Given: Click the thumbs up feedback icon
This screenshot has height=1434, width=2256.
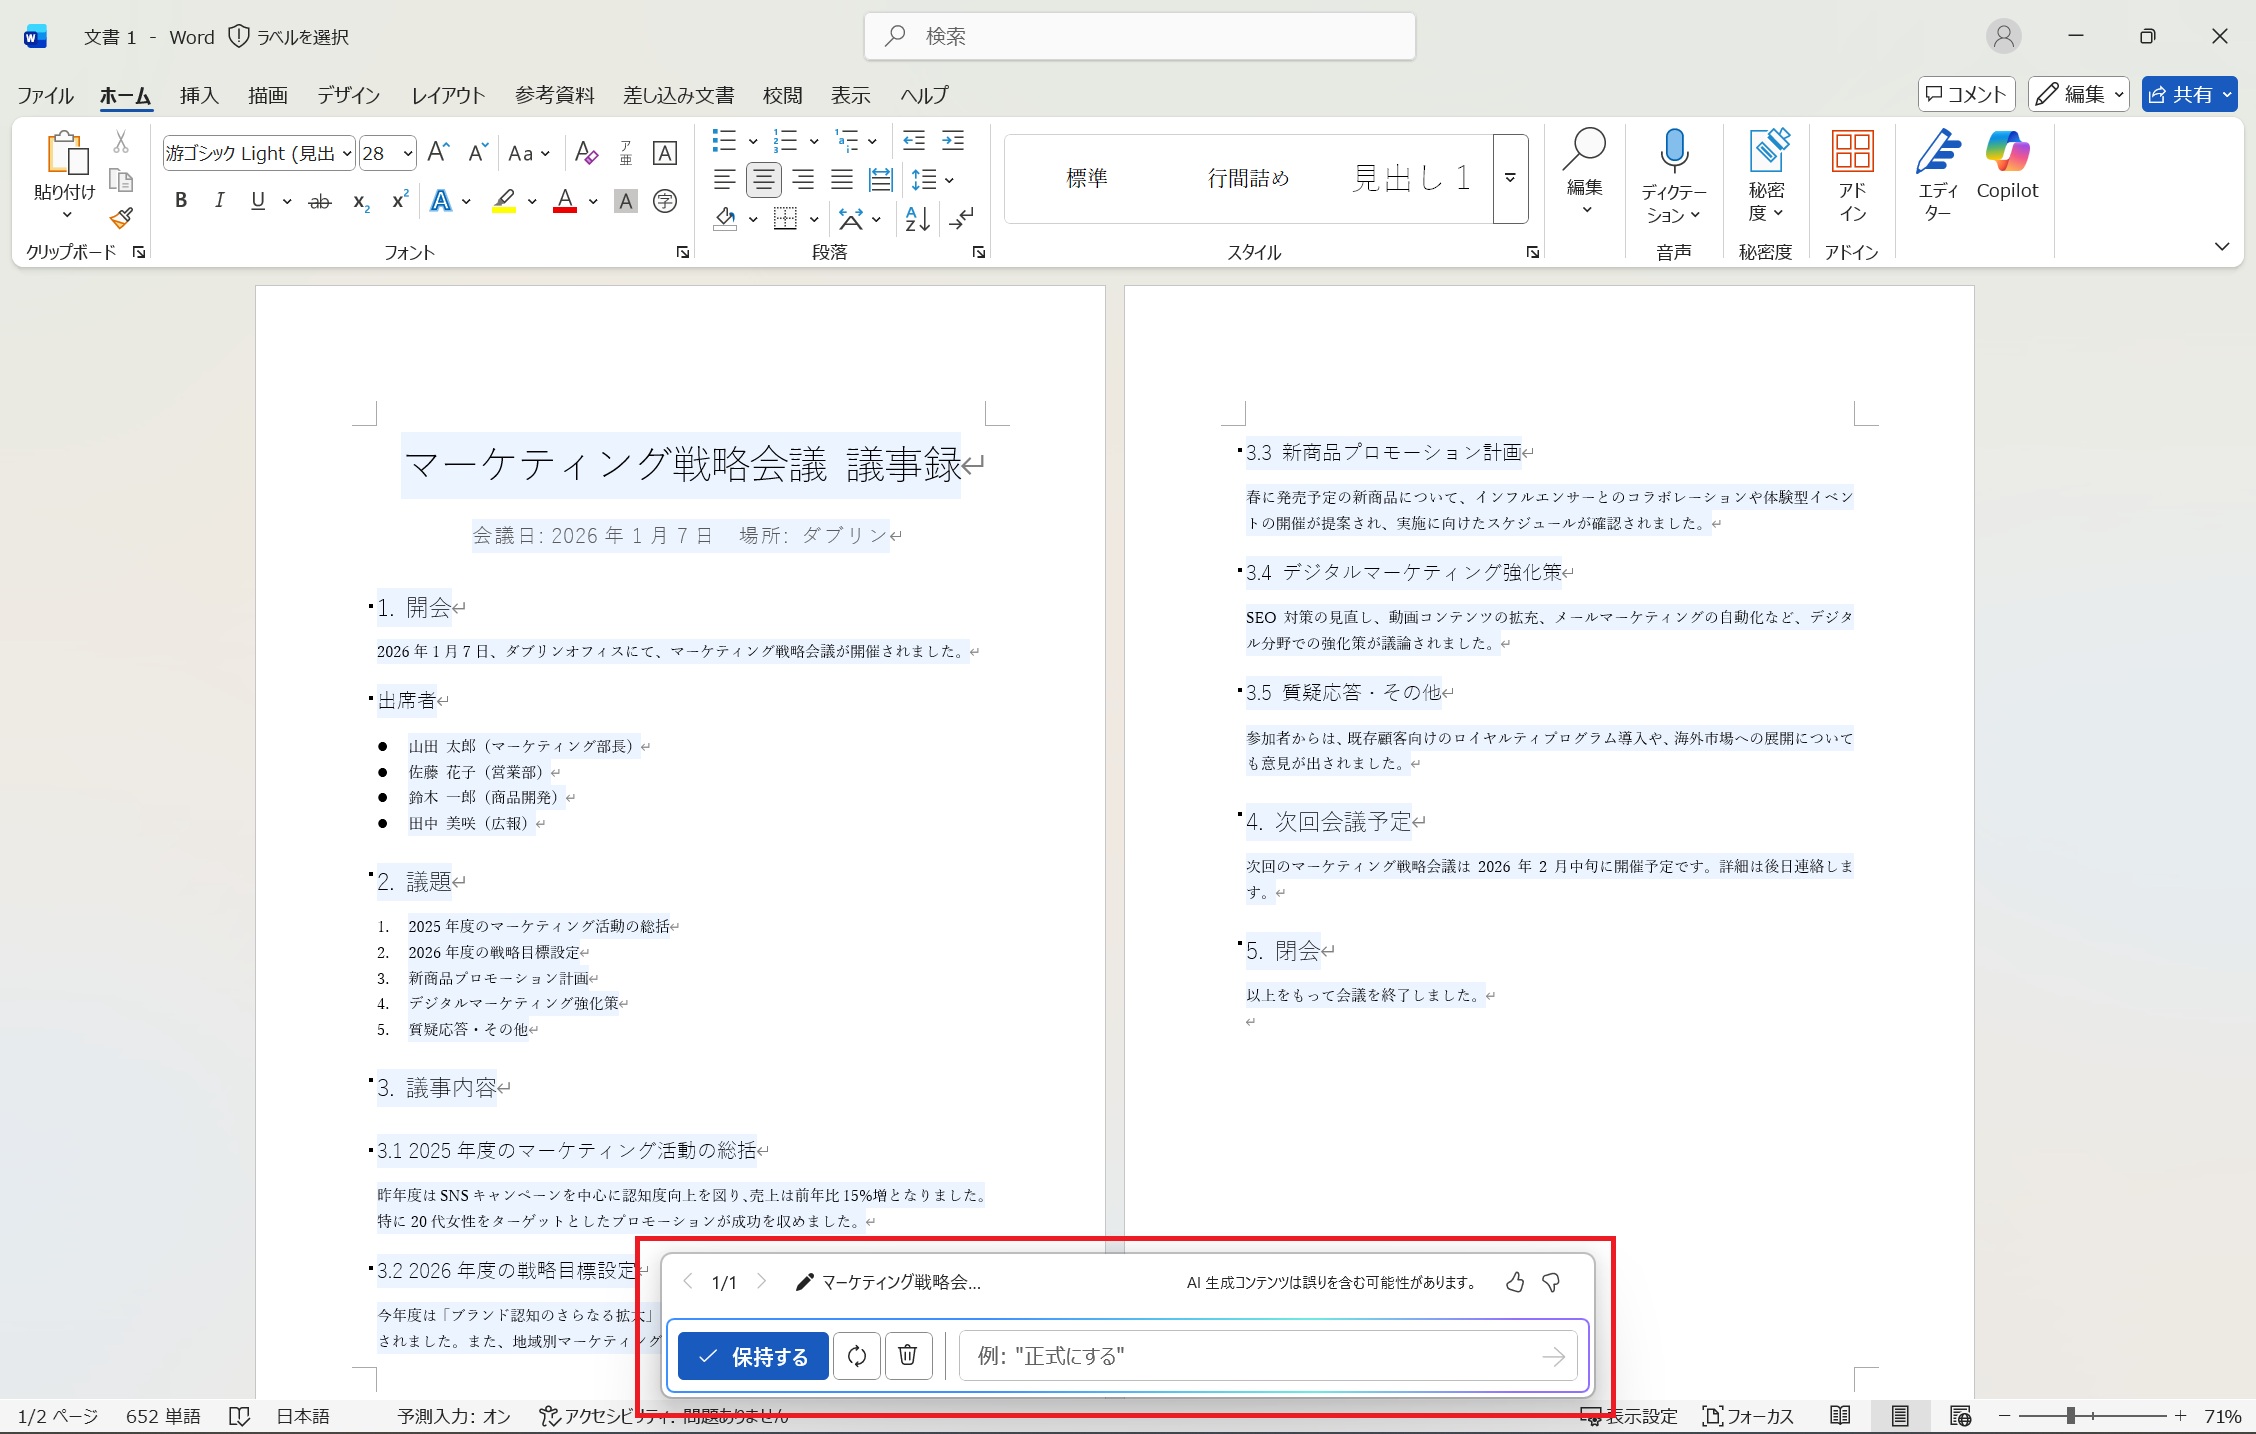Looking at the screenshot, I should point(1515,1282).
